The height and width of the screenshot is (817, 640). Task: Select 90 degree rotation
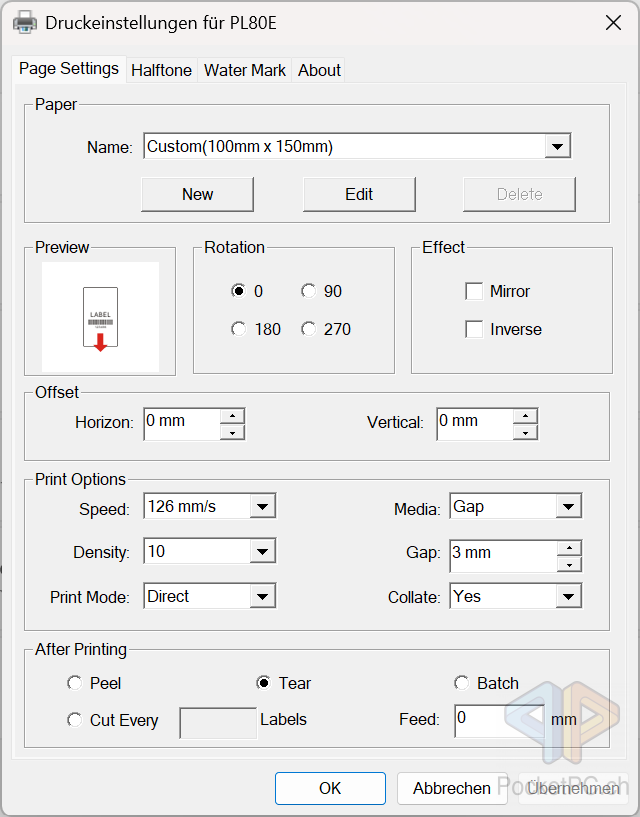tap(309, 291)
